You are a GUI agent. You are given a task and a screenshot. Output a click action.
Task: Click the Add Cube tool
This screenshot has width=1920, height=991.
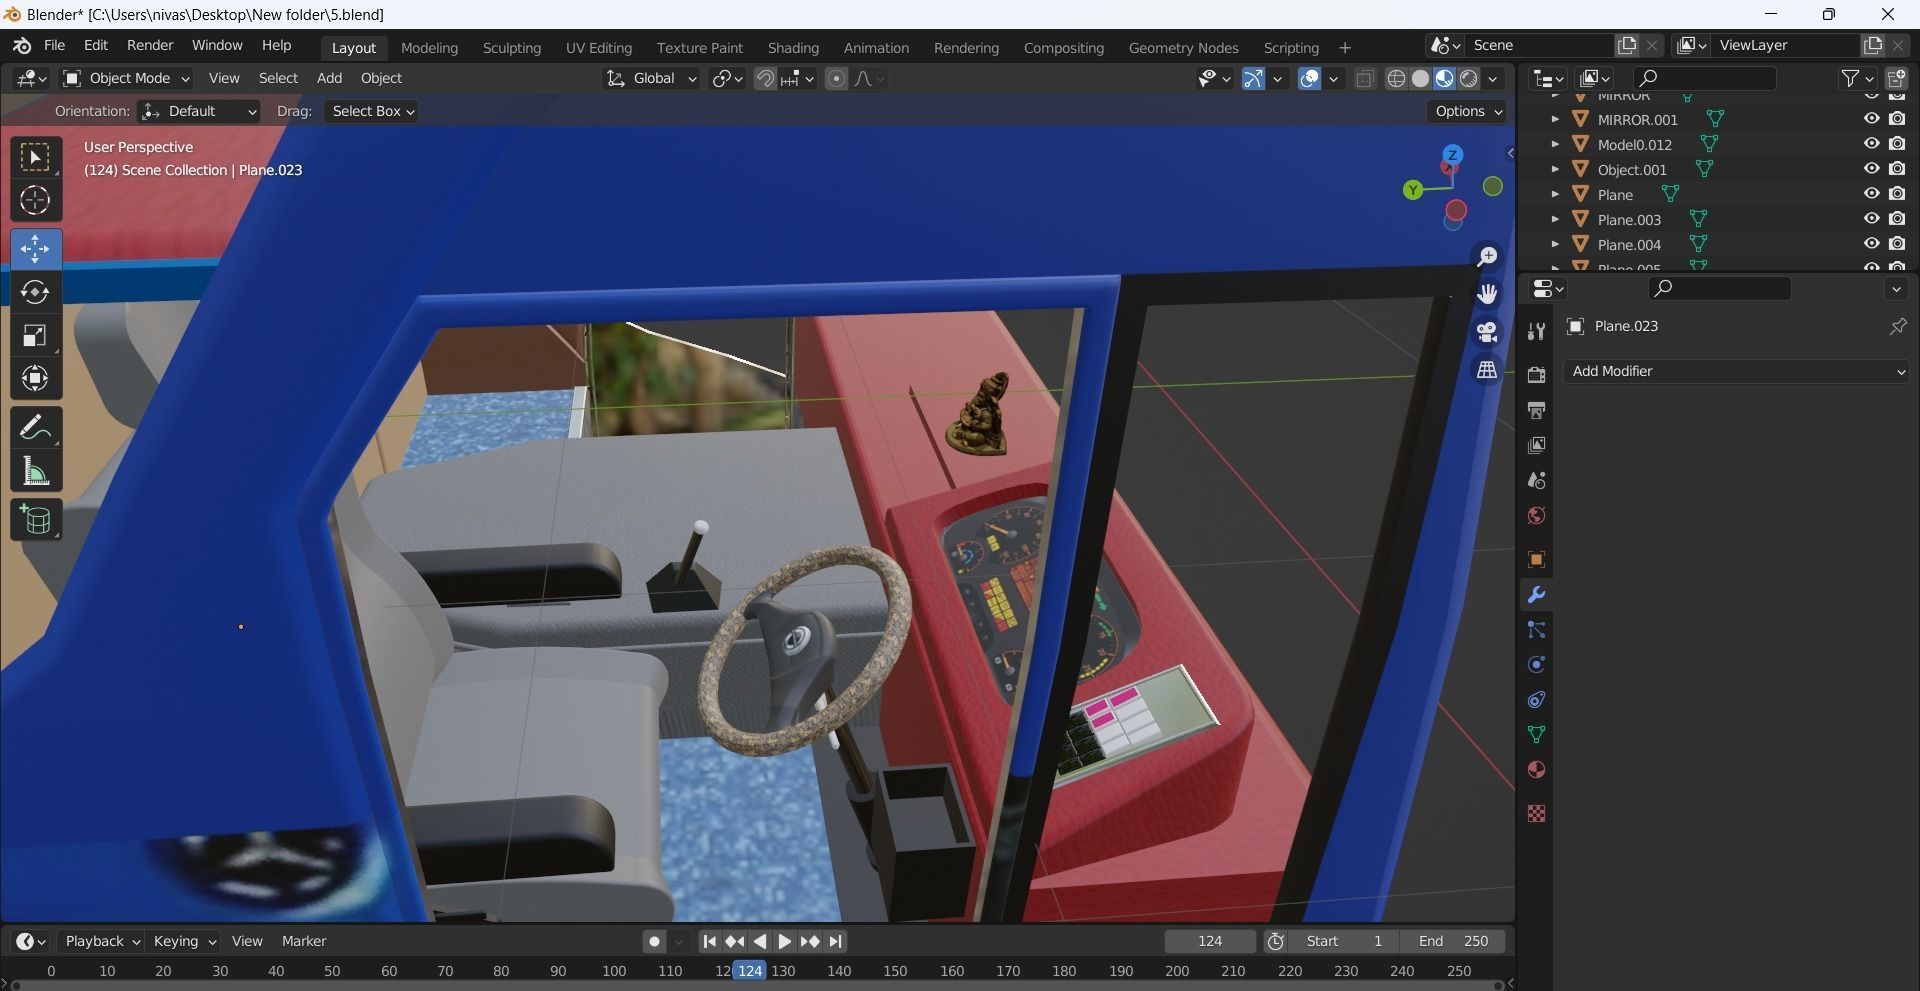[x=35, y=520]
